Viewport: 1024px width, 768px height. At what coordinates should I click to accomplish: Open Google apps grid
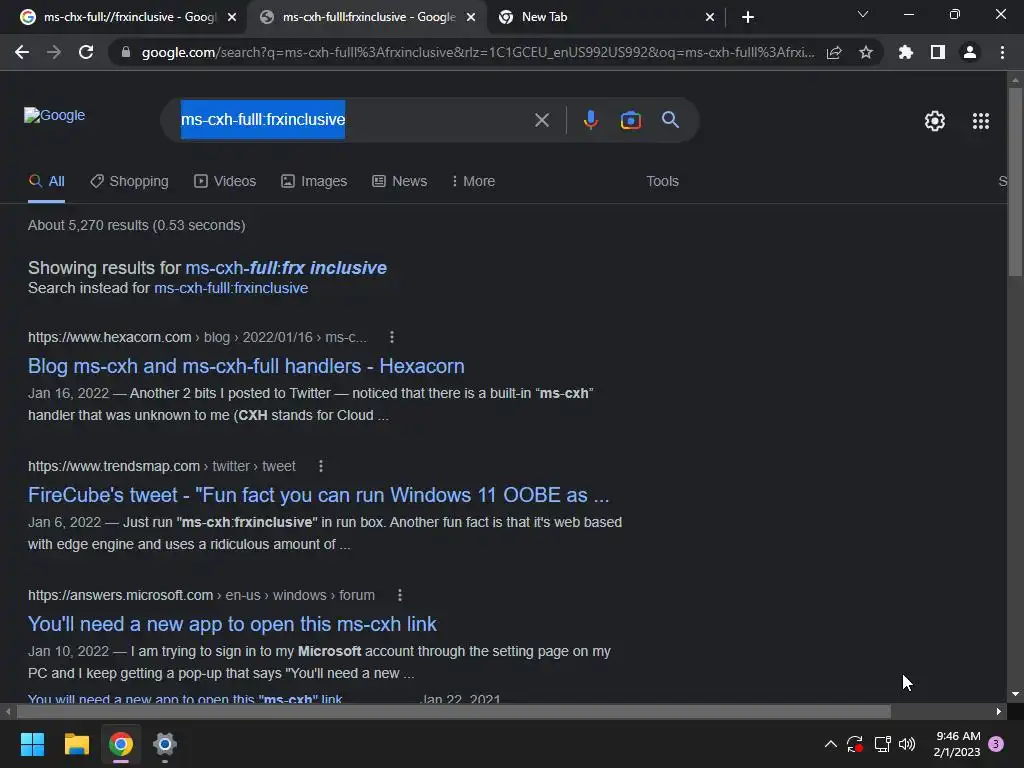click(x=981, y=121)
